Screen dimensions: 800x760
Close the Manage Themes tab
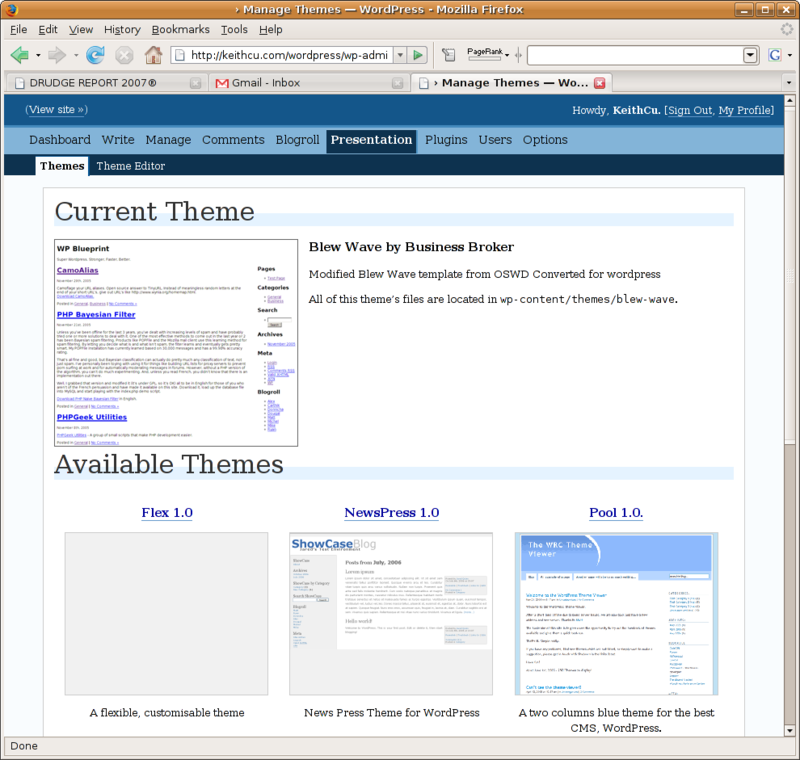(599, 83)
